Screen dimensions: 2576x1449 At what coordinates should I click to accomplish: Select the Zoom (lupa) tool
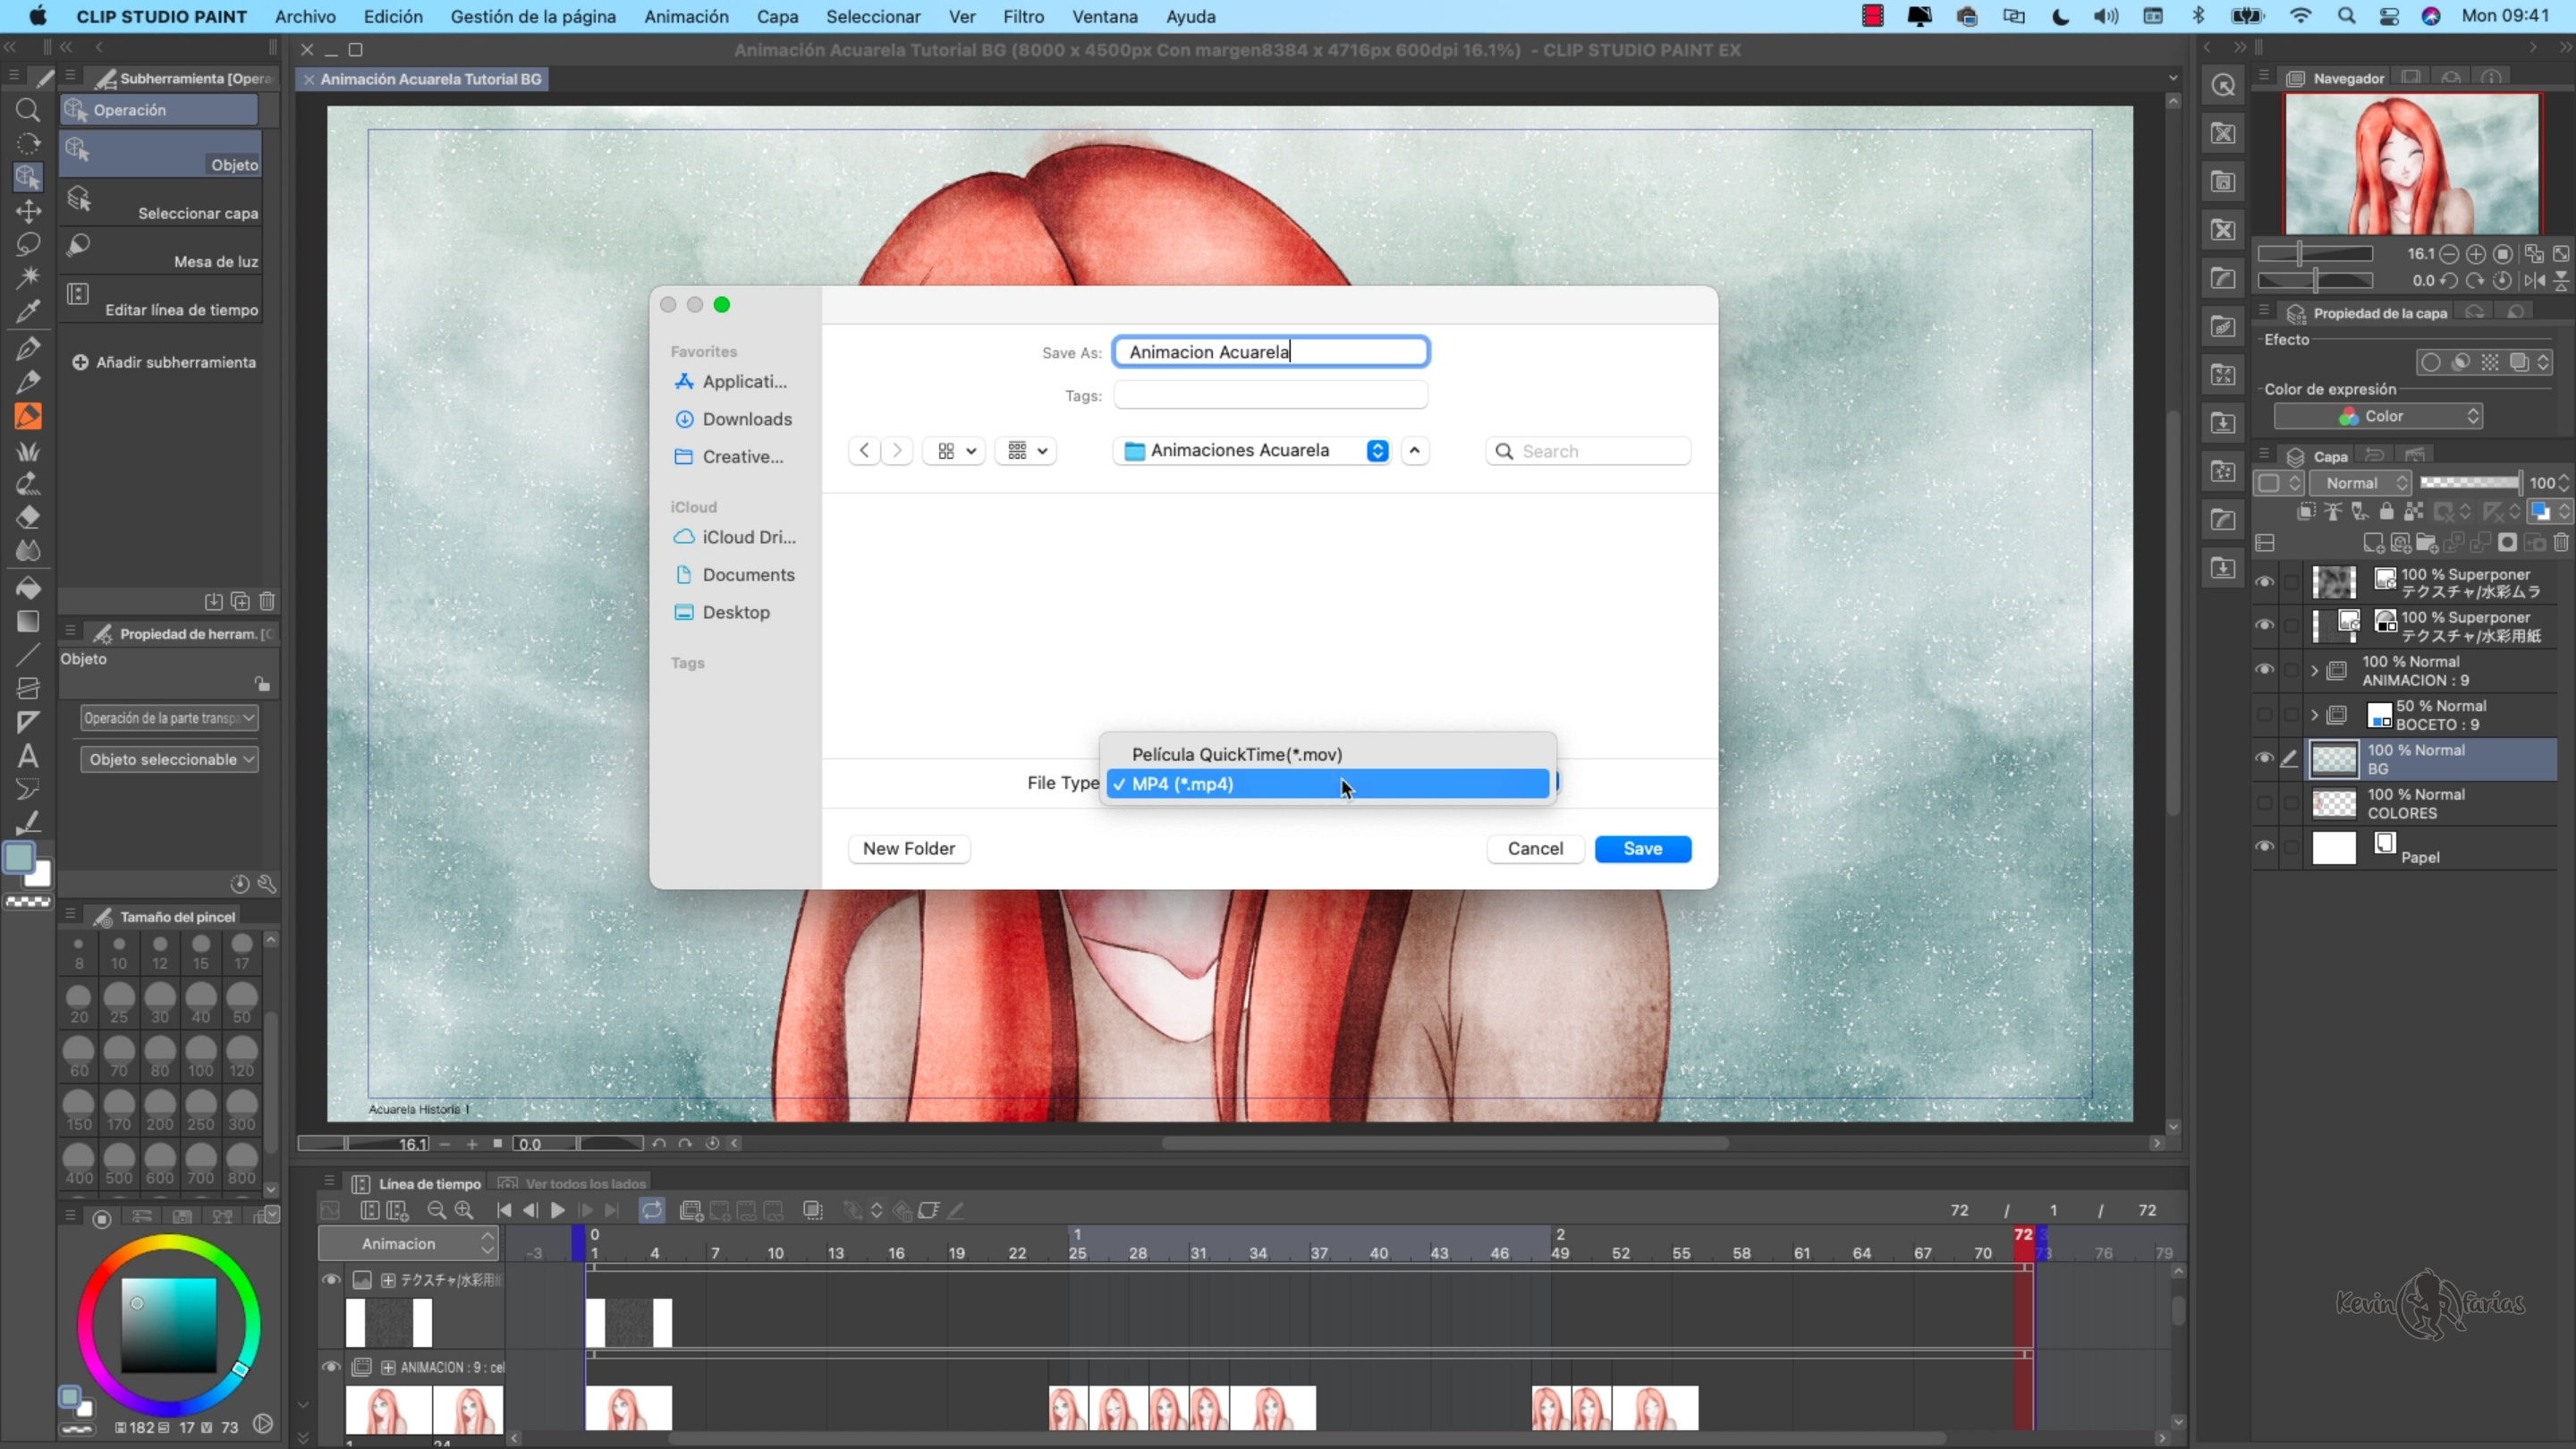click(28, 111)
